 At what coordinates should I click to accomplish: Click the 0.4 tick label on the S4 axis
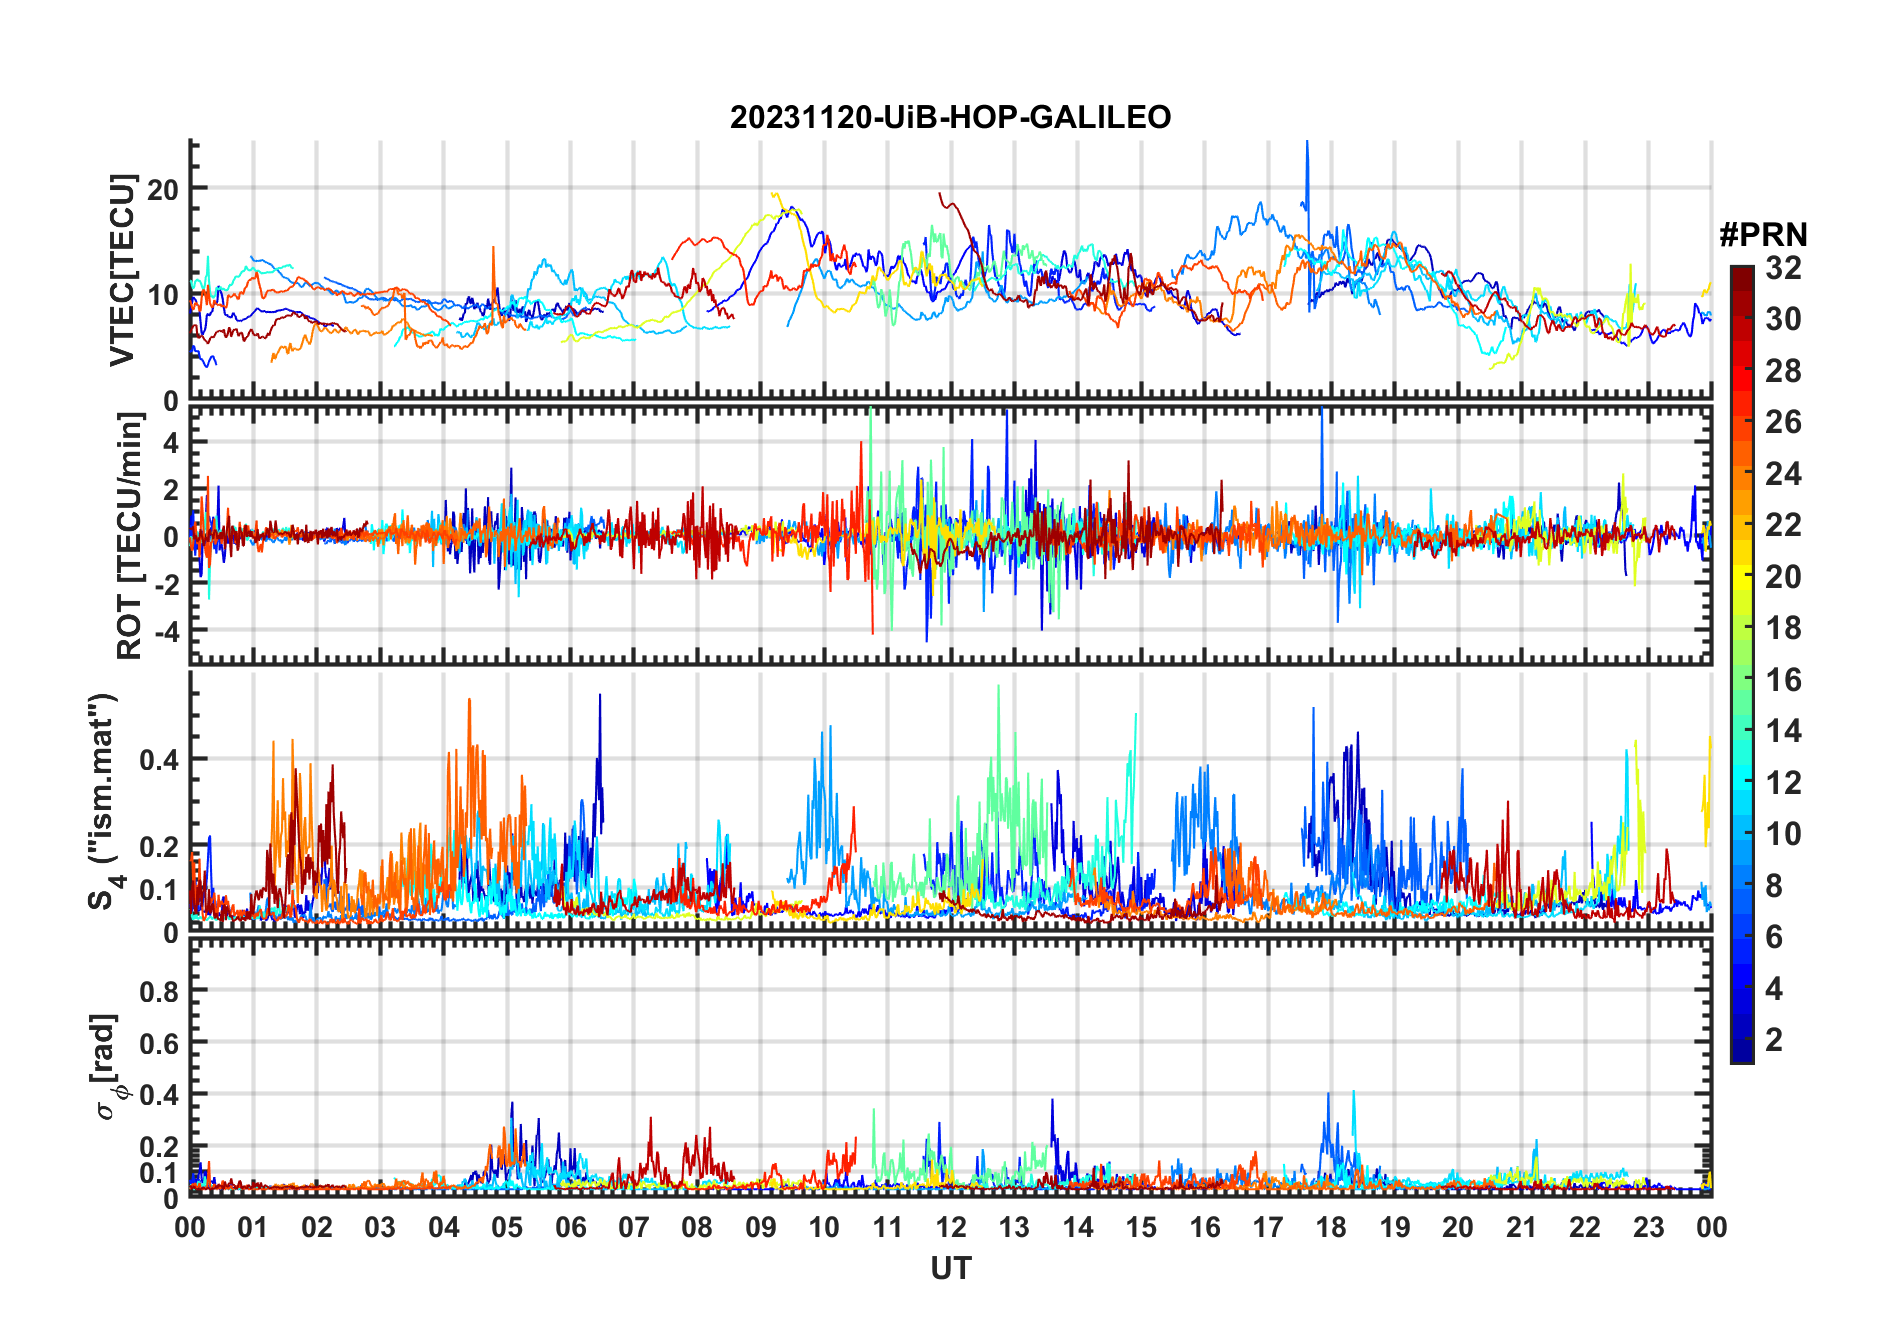159,759
